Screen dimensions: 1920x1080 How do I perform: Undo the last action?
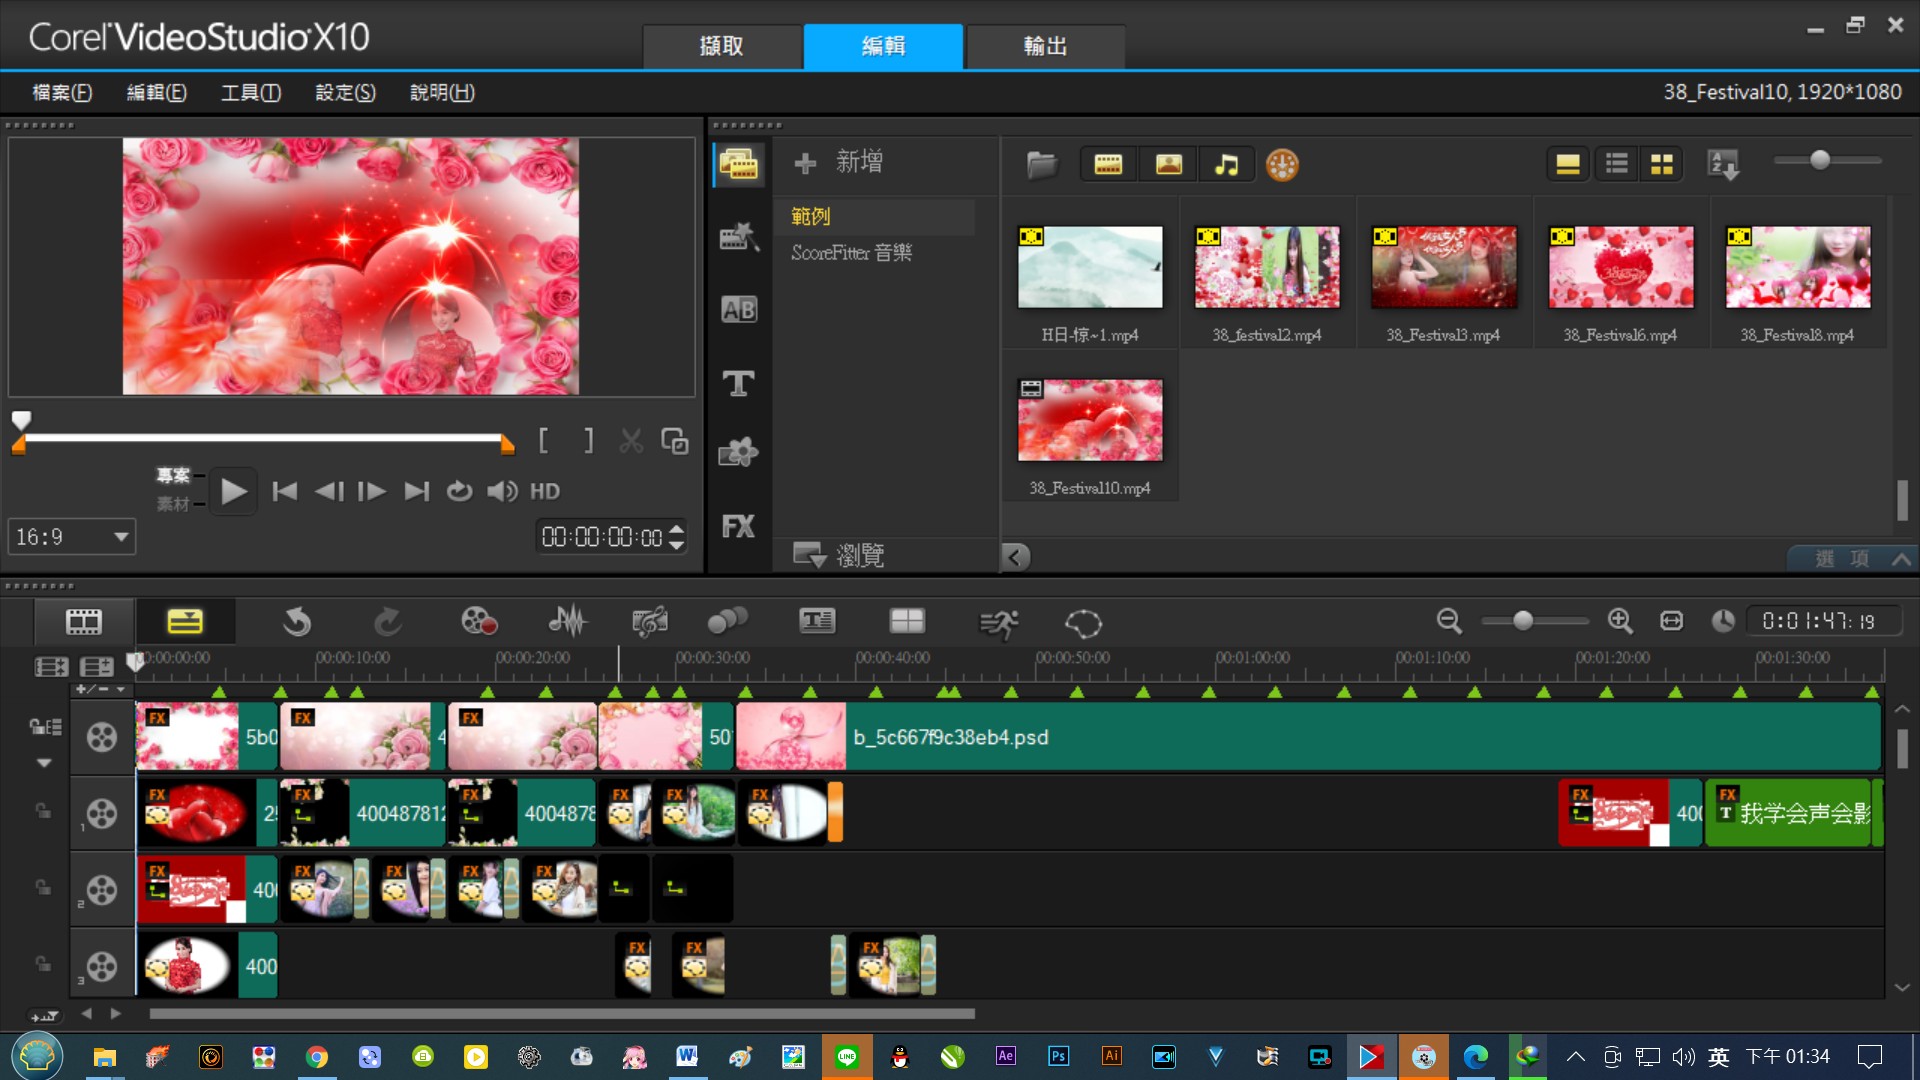tap(296, 622)
